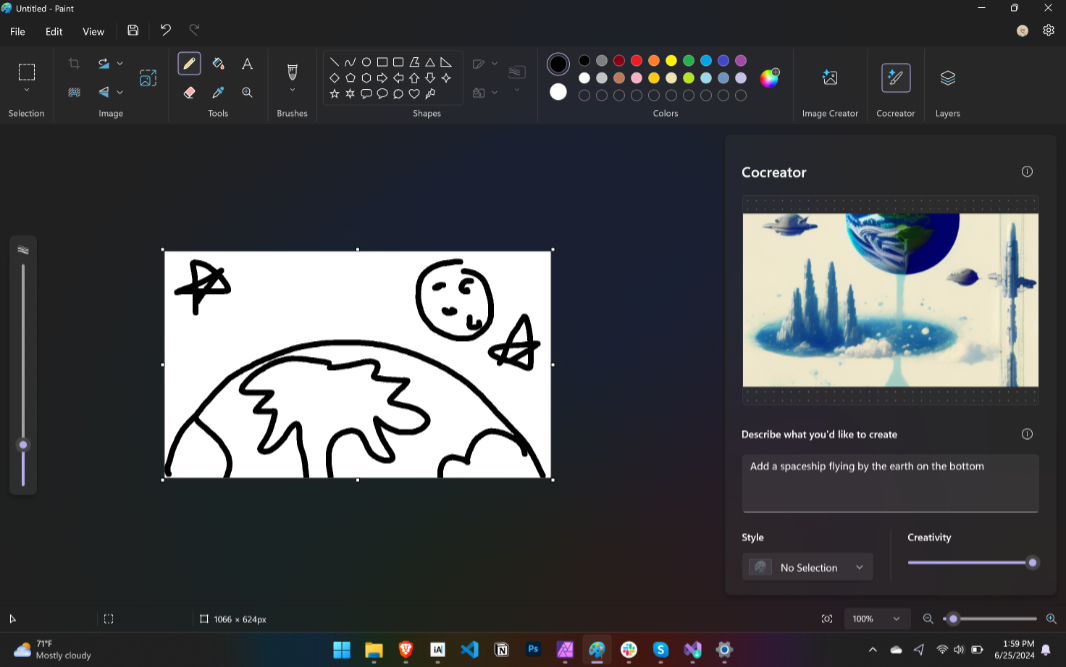Click the zoom slider handle
Screen dimensions: 1066x667
click(x=953, y=619)
